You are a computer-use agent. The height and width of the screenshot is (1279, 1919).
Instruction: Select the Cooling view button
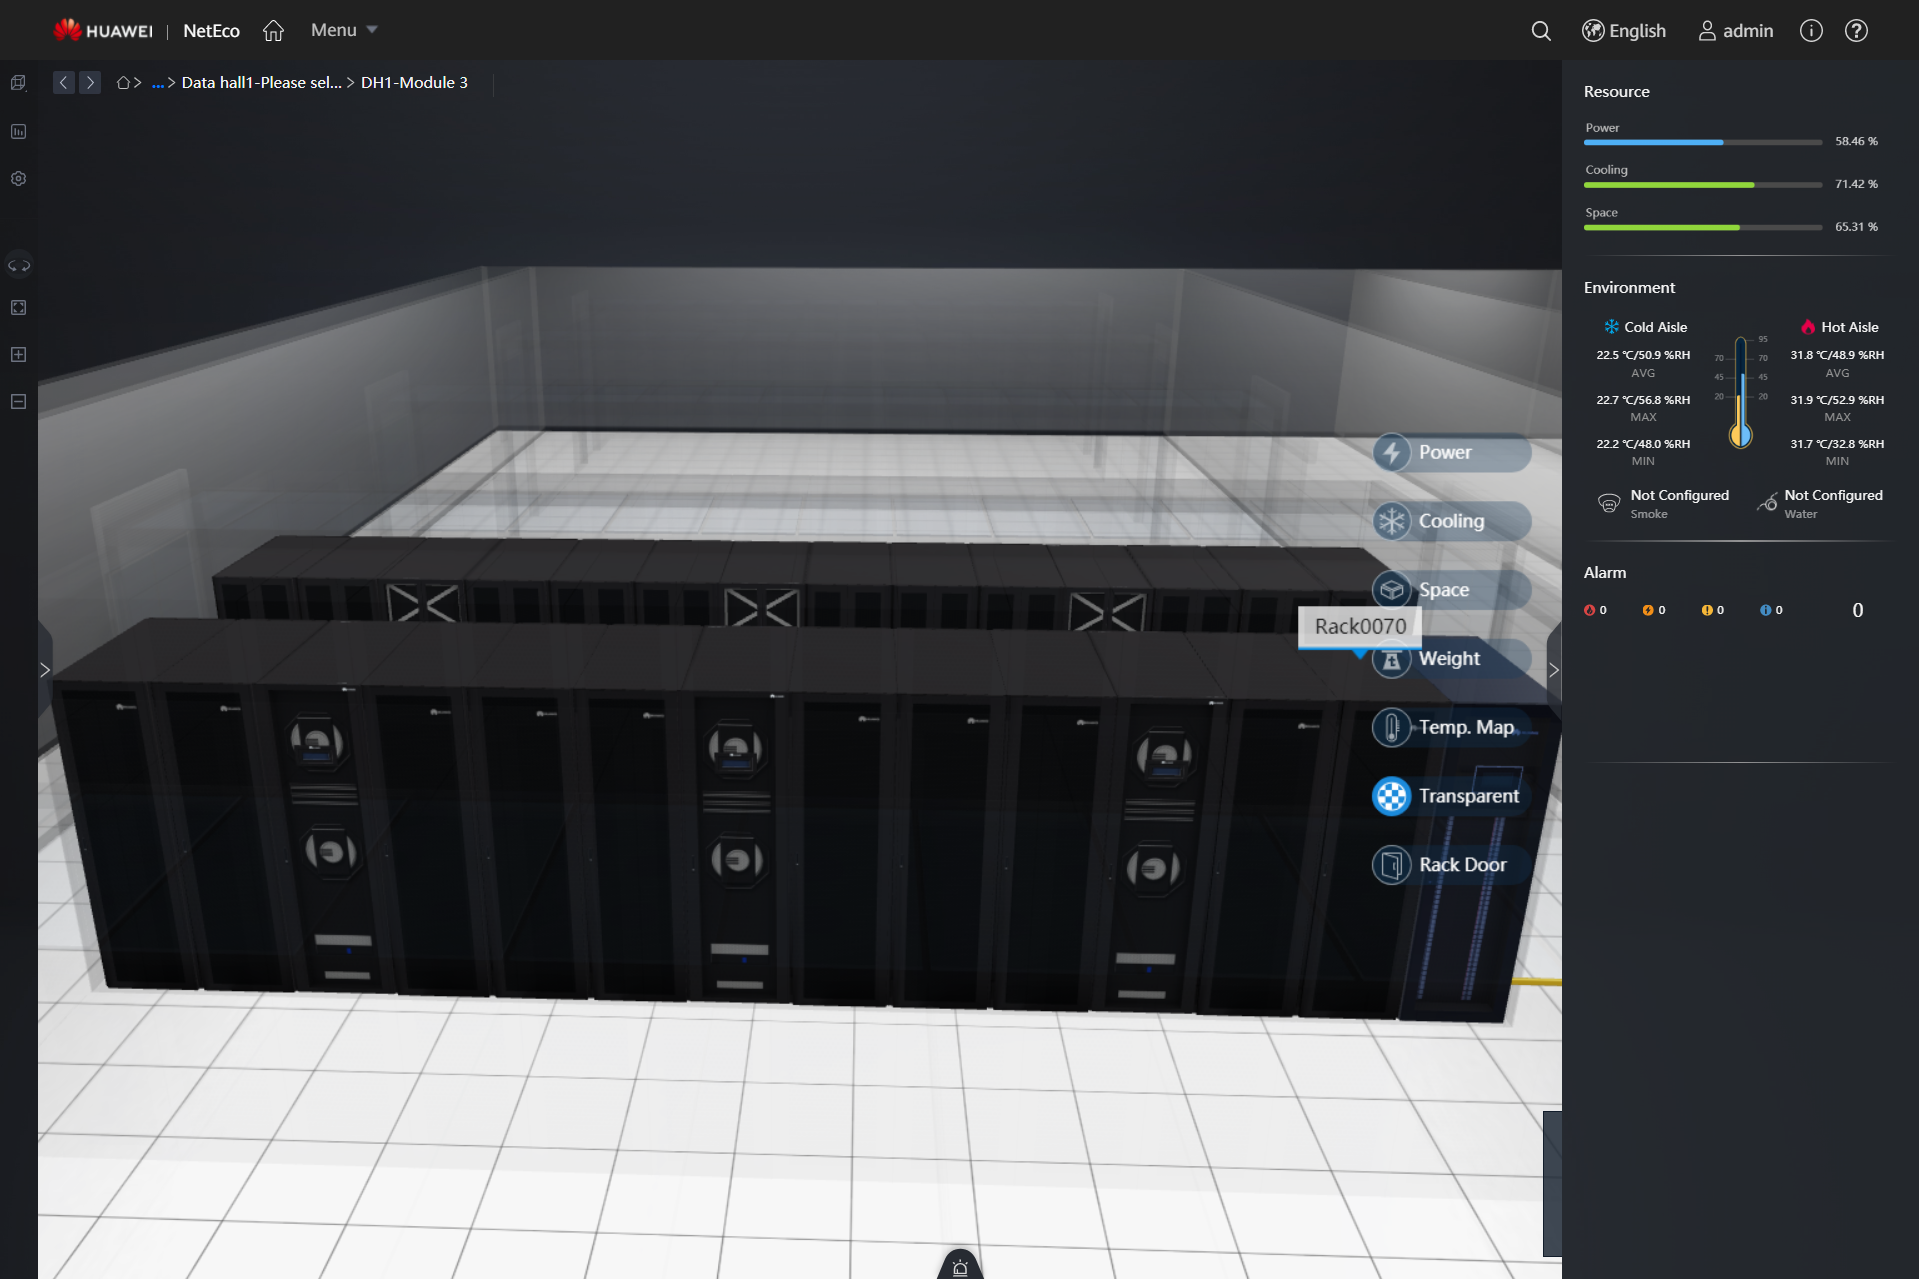pyautogui.click(x=1449, y=520)
